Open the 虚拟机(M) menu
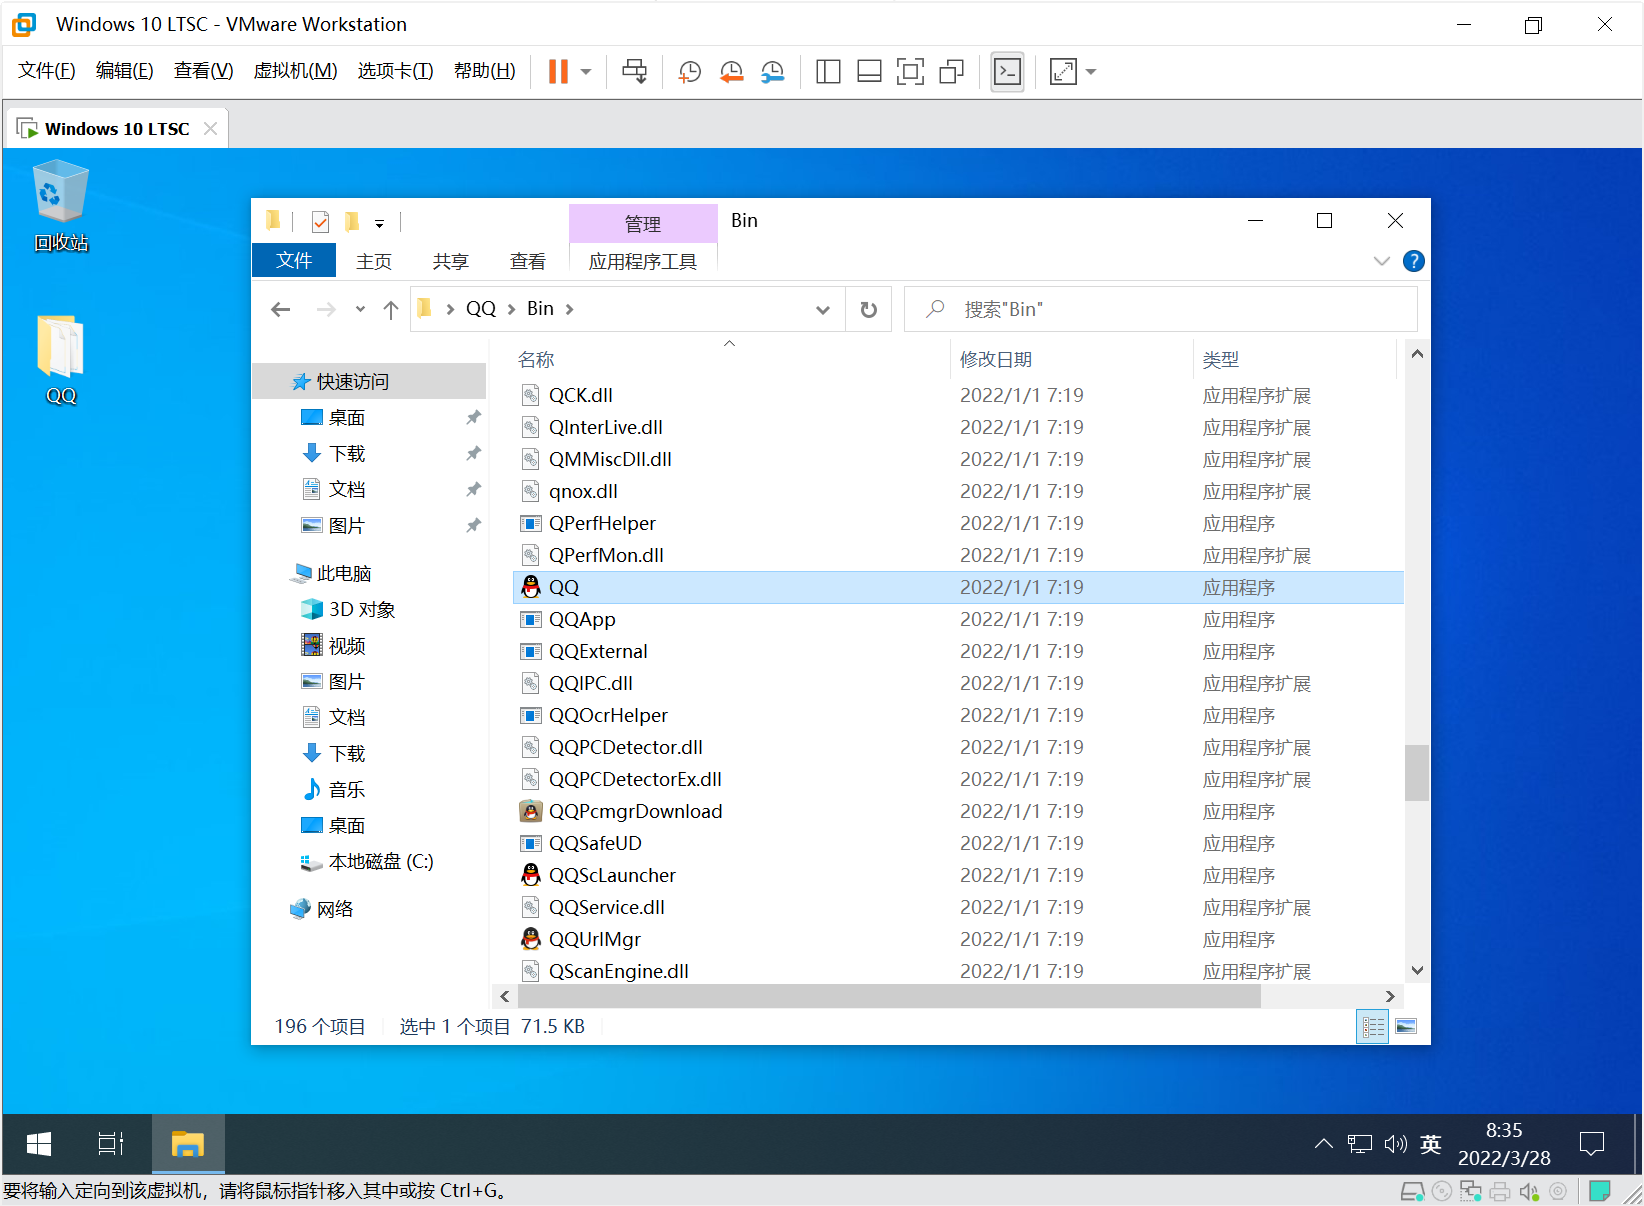The width and height of the screenshot is (1644, 1206). [295, 71]
